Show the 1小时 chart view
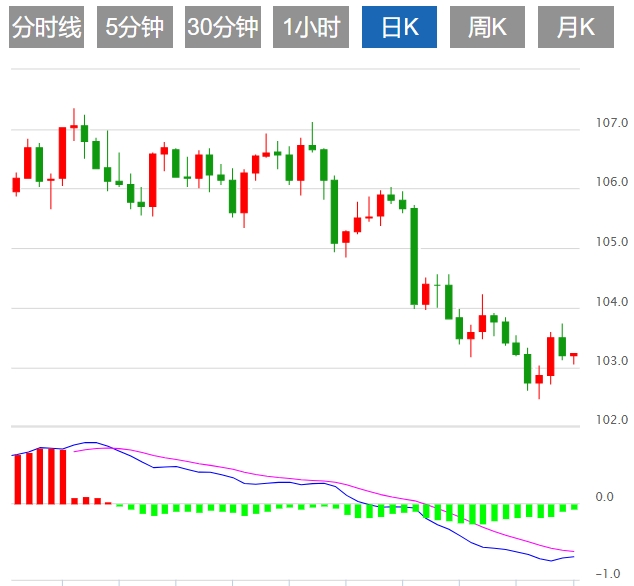This screenshot has width=634, height=586. pos(310,28)
